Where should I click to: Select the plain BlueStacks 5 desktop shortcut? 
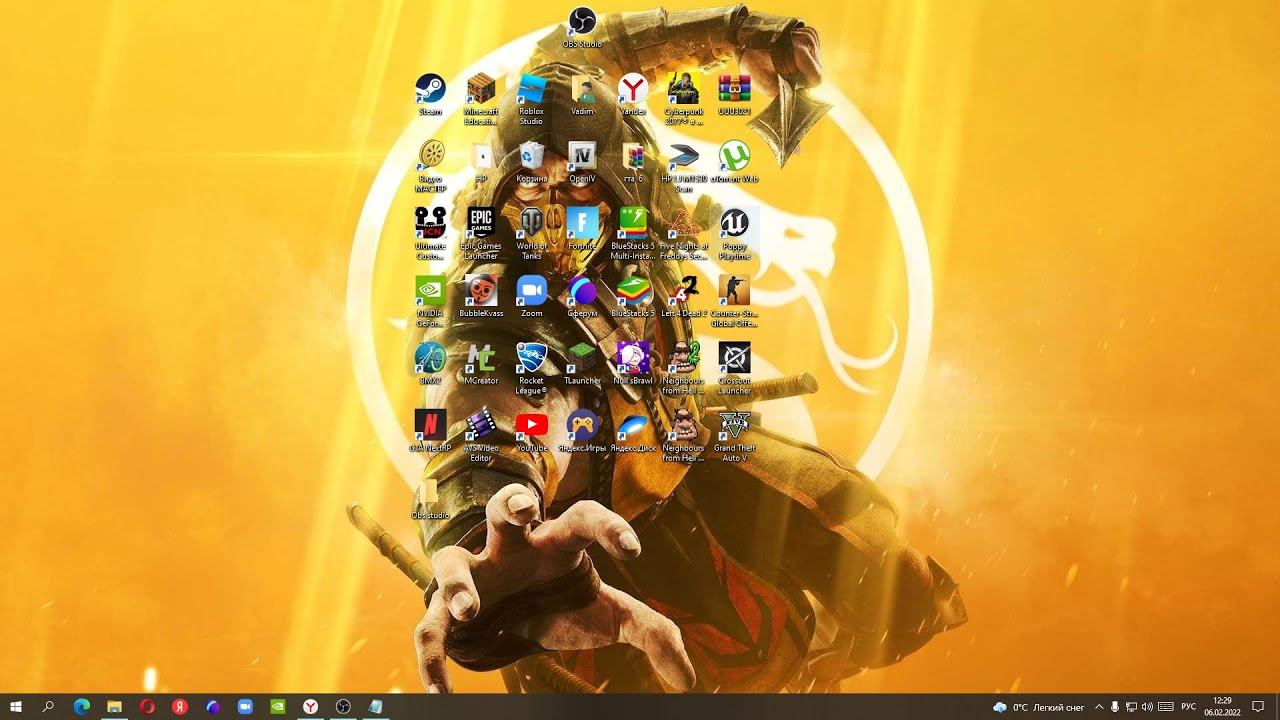(x=633, y=297)
